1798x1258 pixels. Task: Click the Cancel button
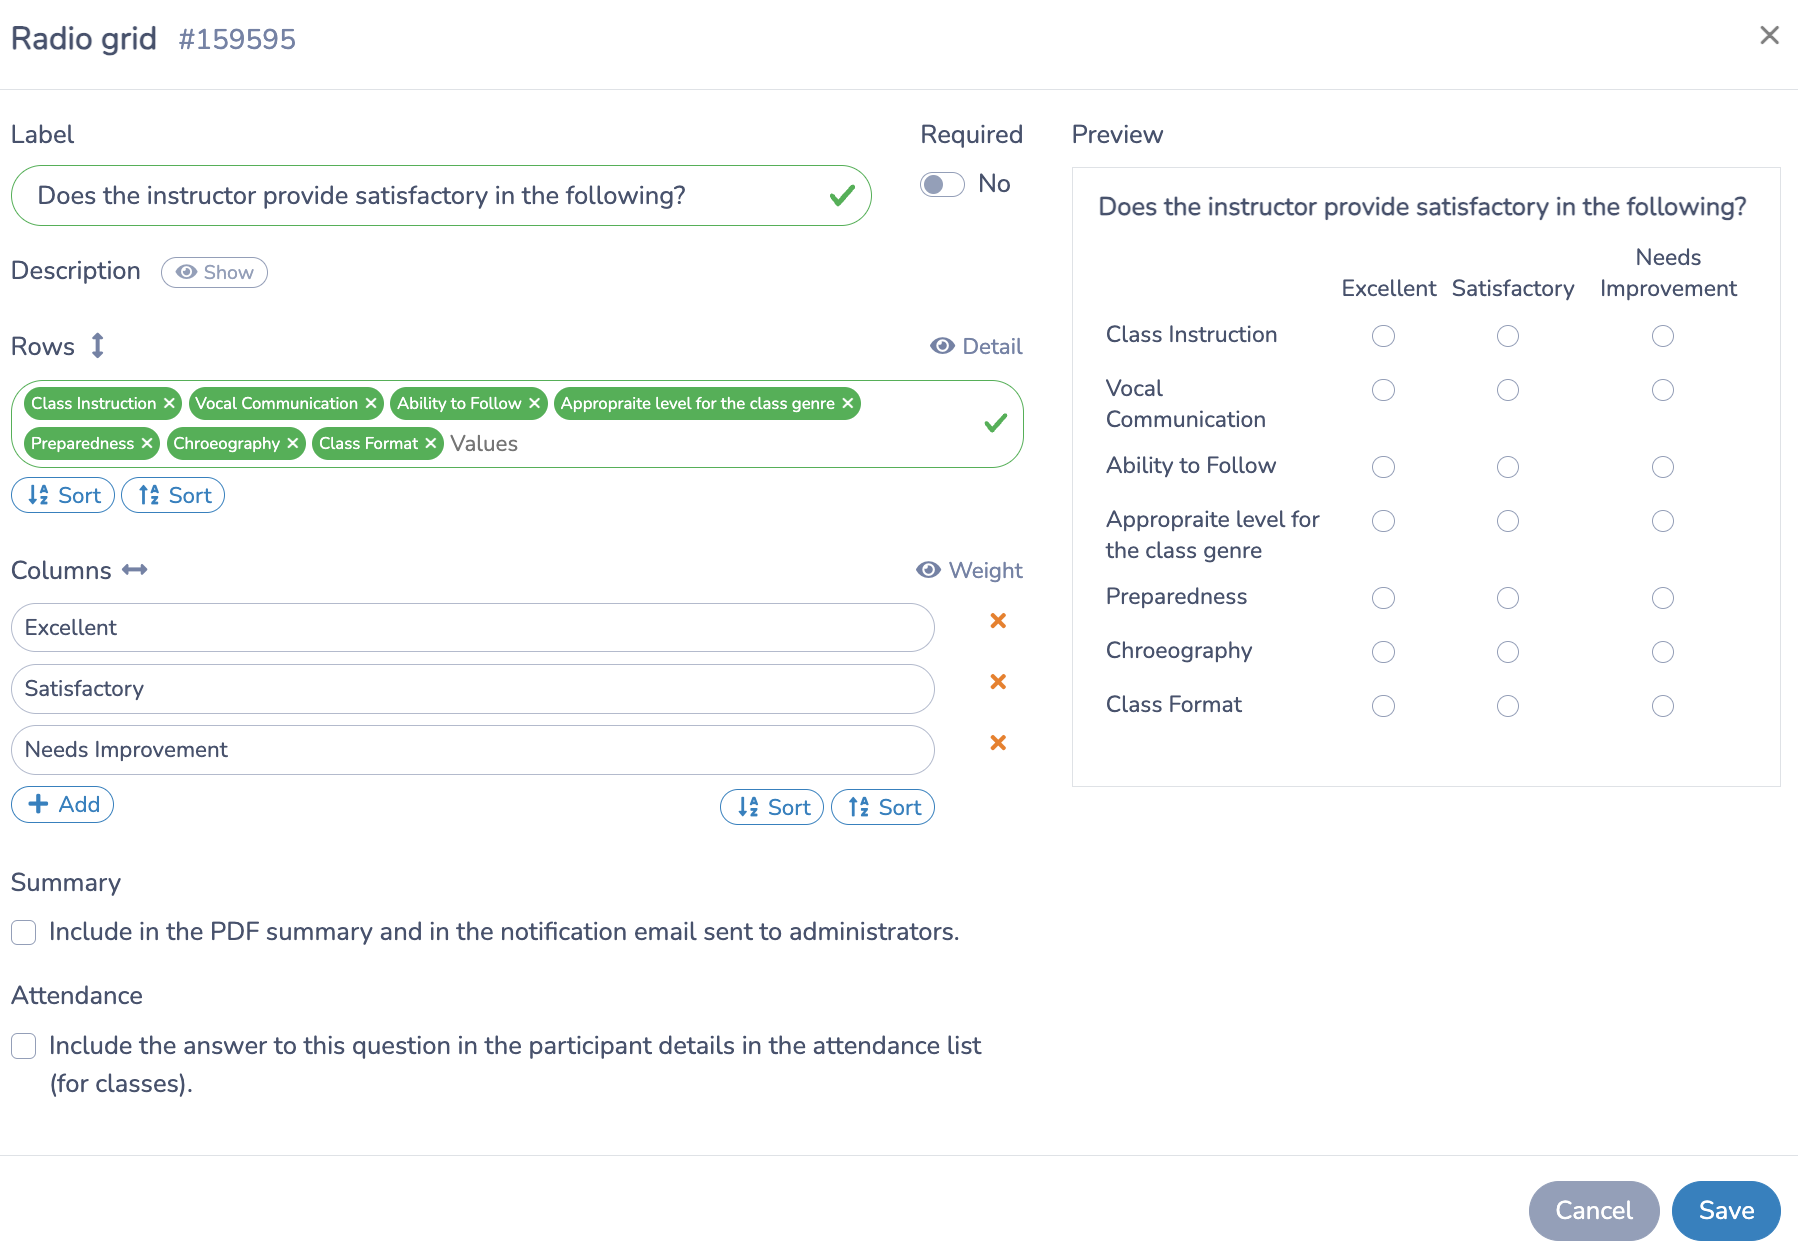[1594, 1210]
